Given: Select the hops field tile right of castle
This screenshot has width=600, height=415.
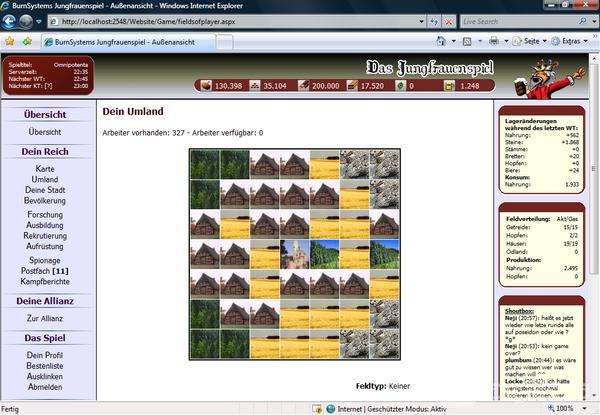Looking at the screenshot, I should 324,254.
